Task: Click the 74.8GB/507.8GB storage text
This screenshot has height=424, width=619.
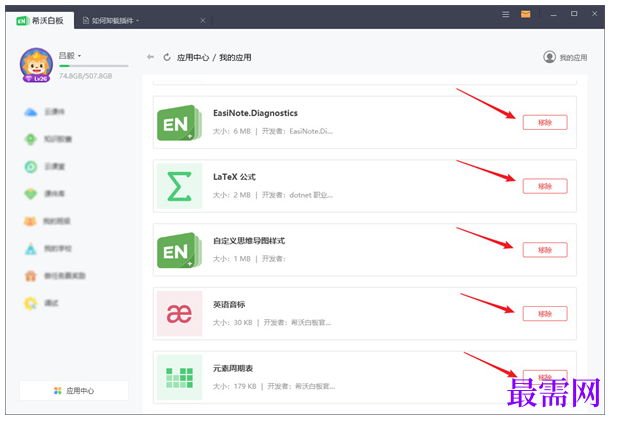Action: click(86, 76)
